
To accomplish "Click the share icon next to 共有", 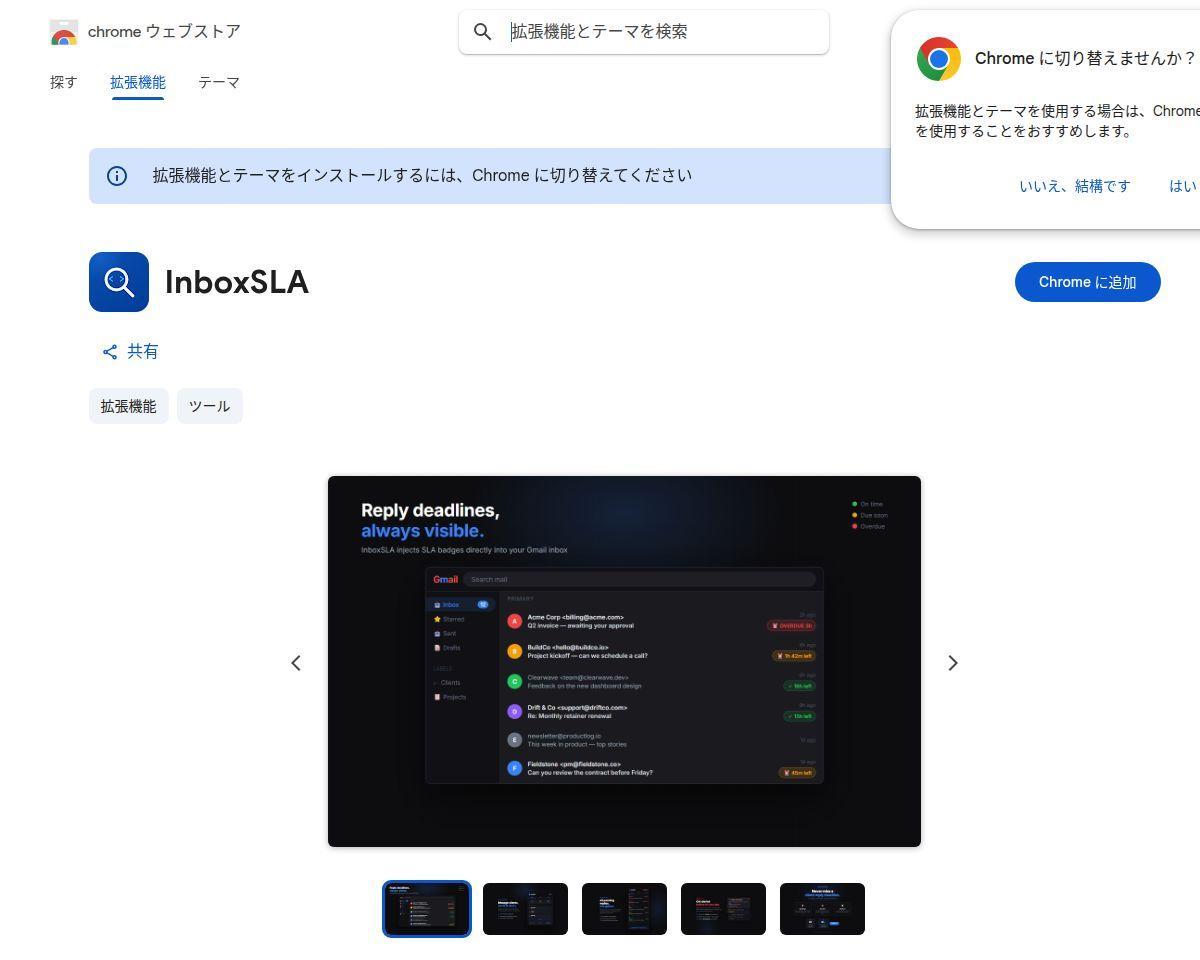I will click(110, 352).
